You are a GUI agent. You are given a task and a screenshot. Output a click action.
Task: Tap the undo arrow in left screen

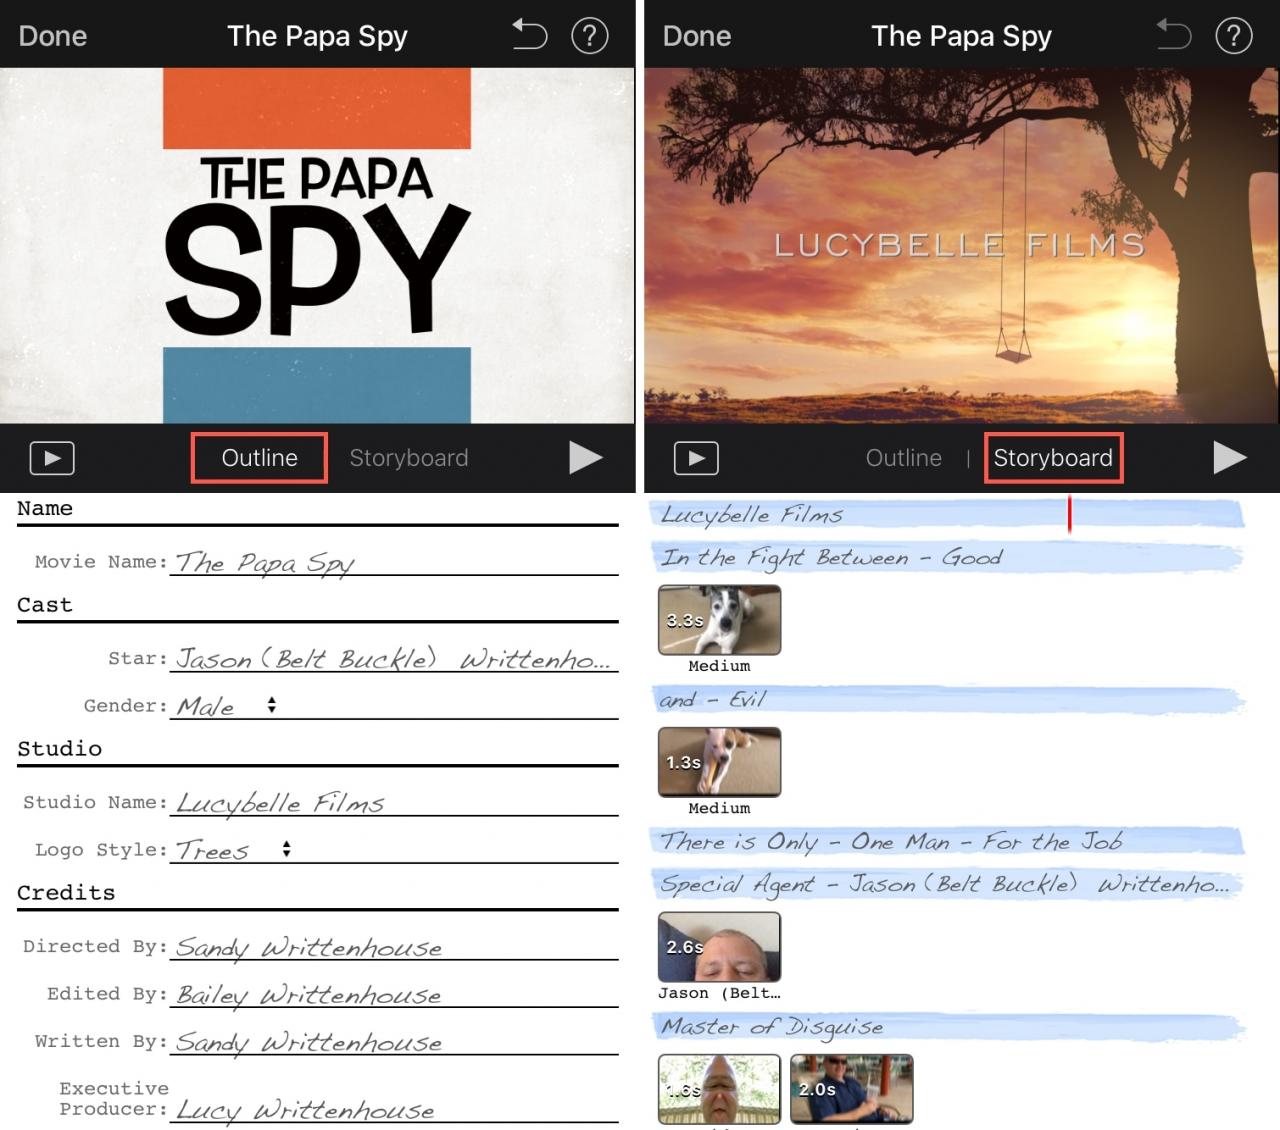(x=530, y=36)
